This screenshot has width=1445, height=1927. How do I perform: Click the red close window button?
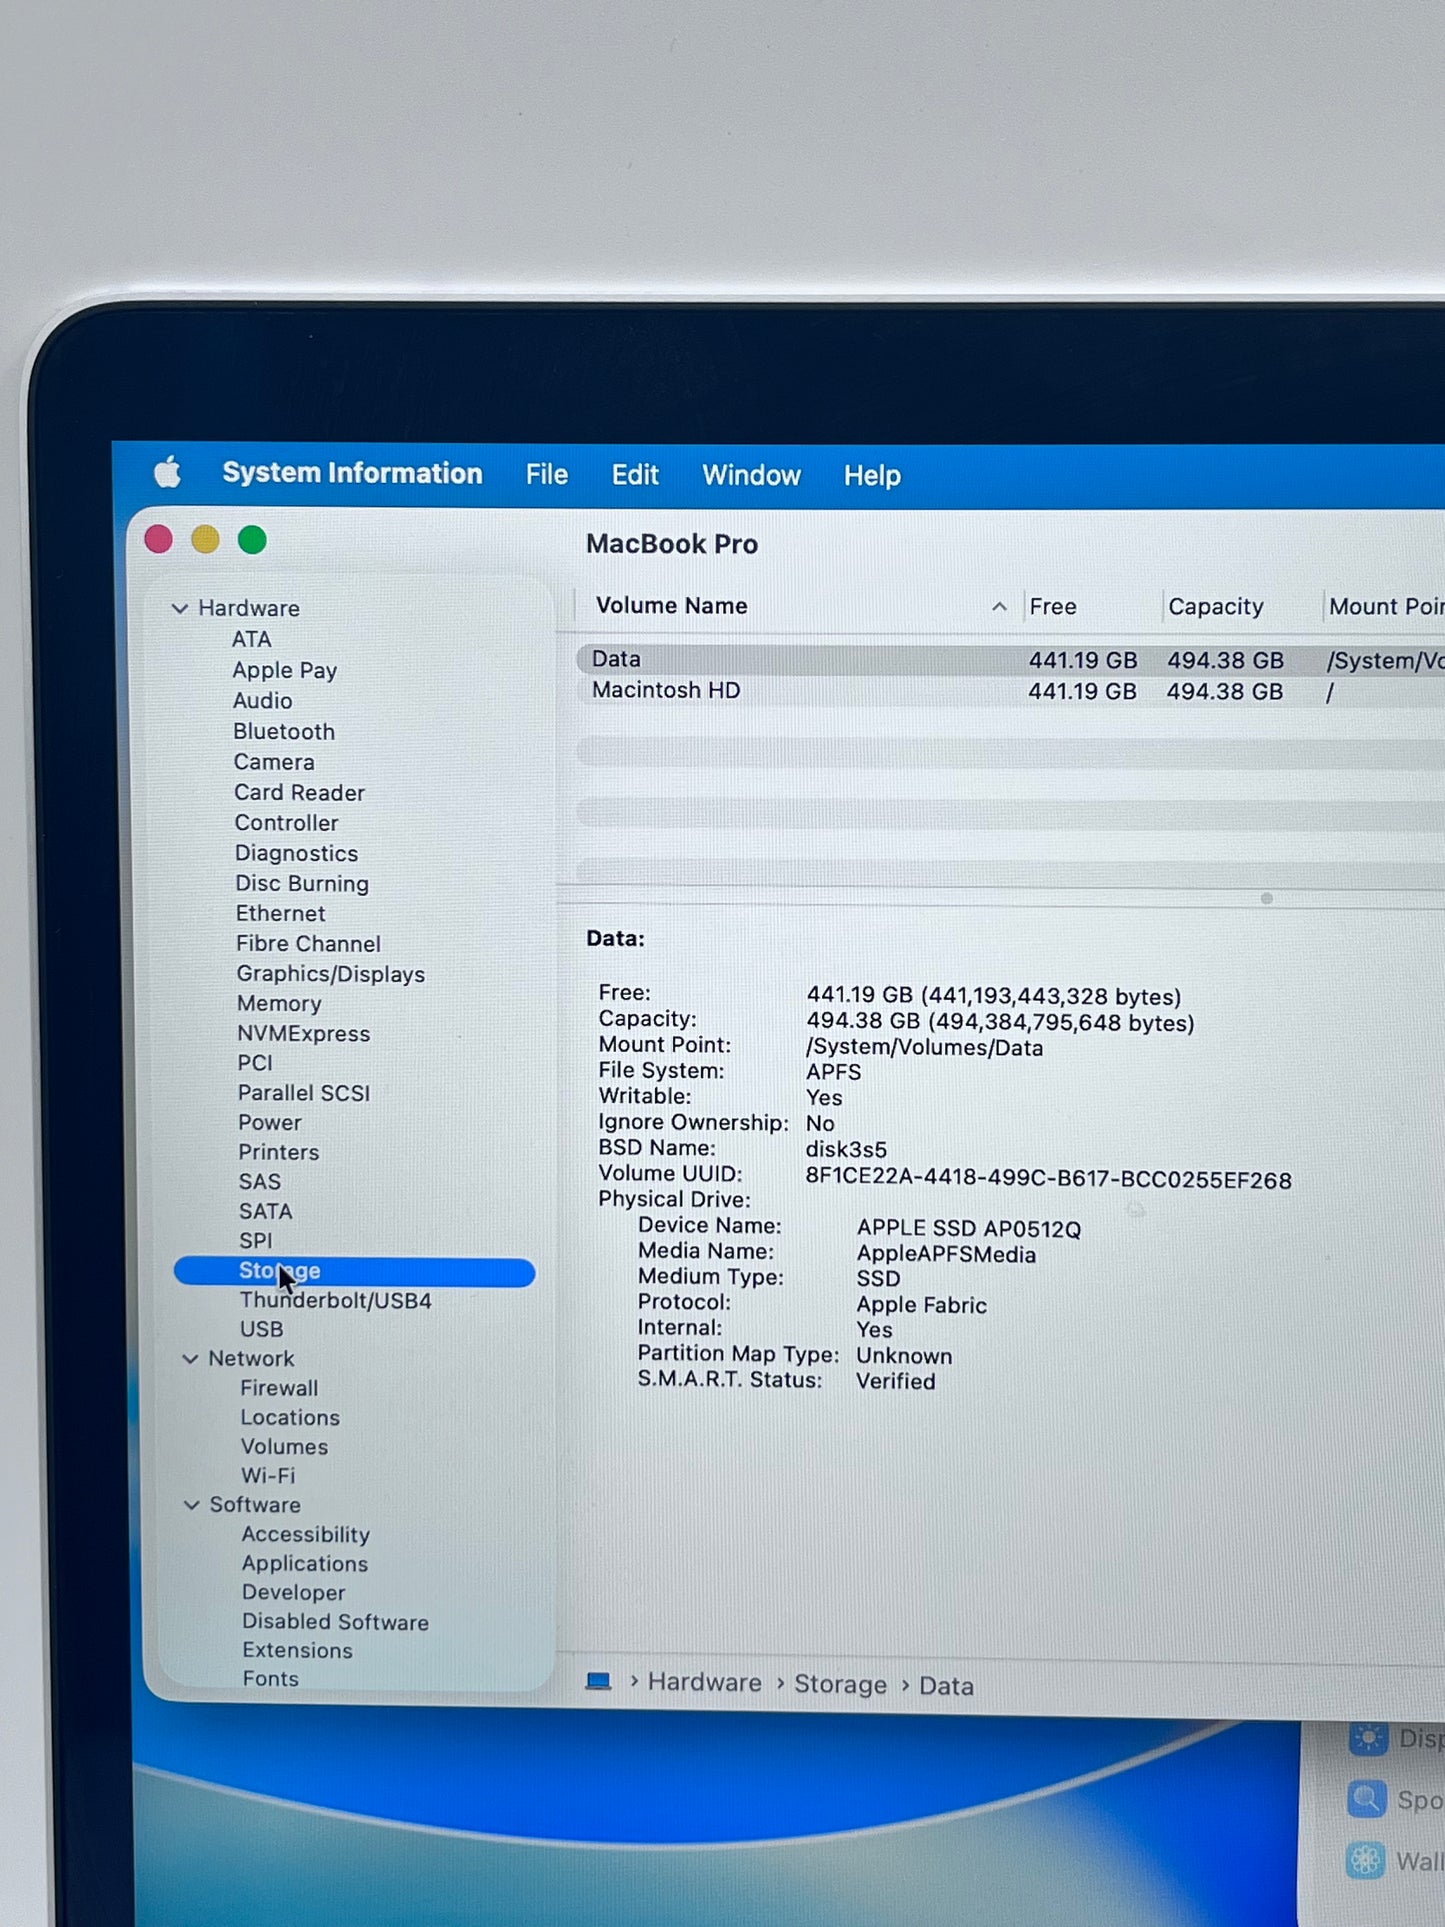158,539
